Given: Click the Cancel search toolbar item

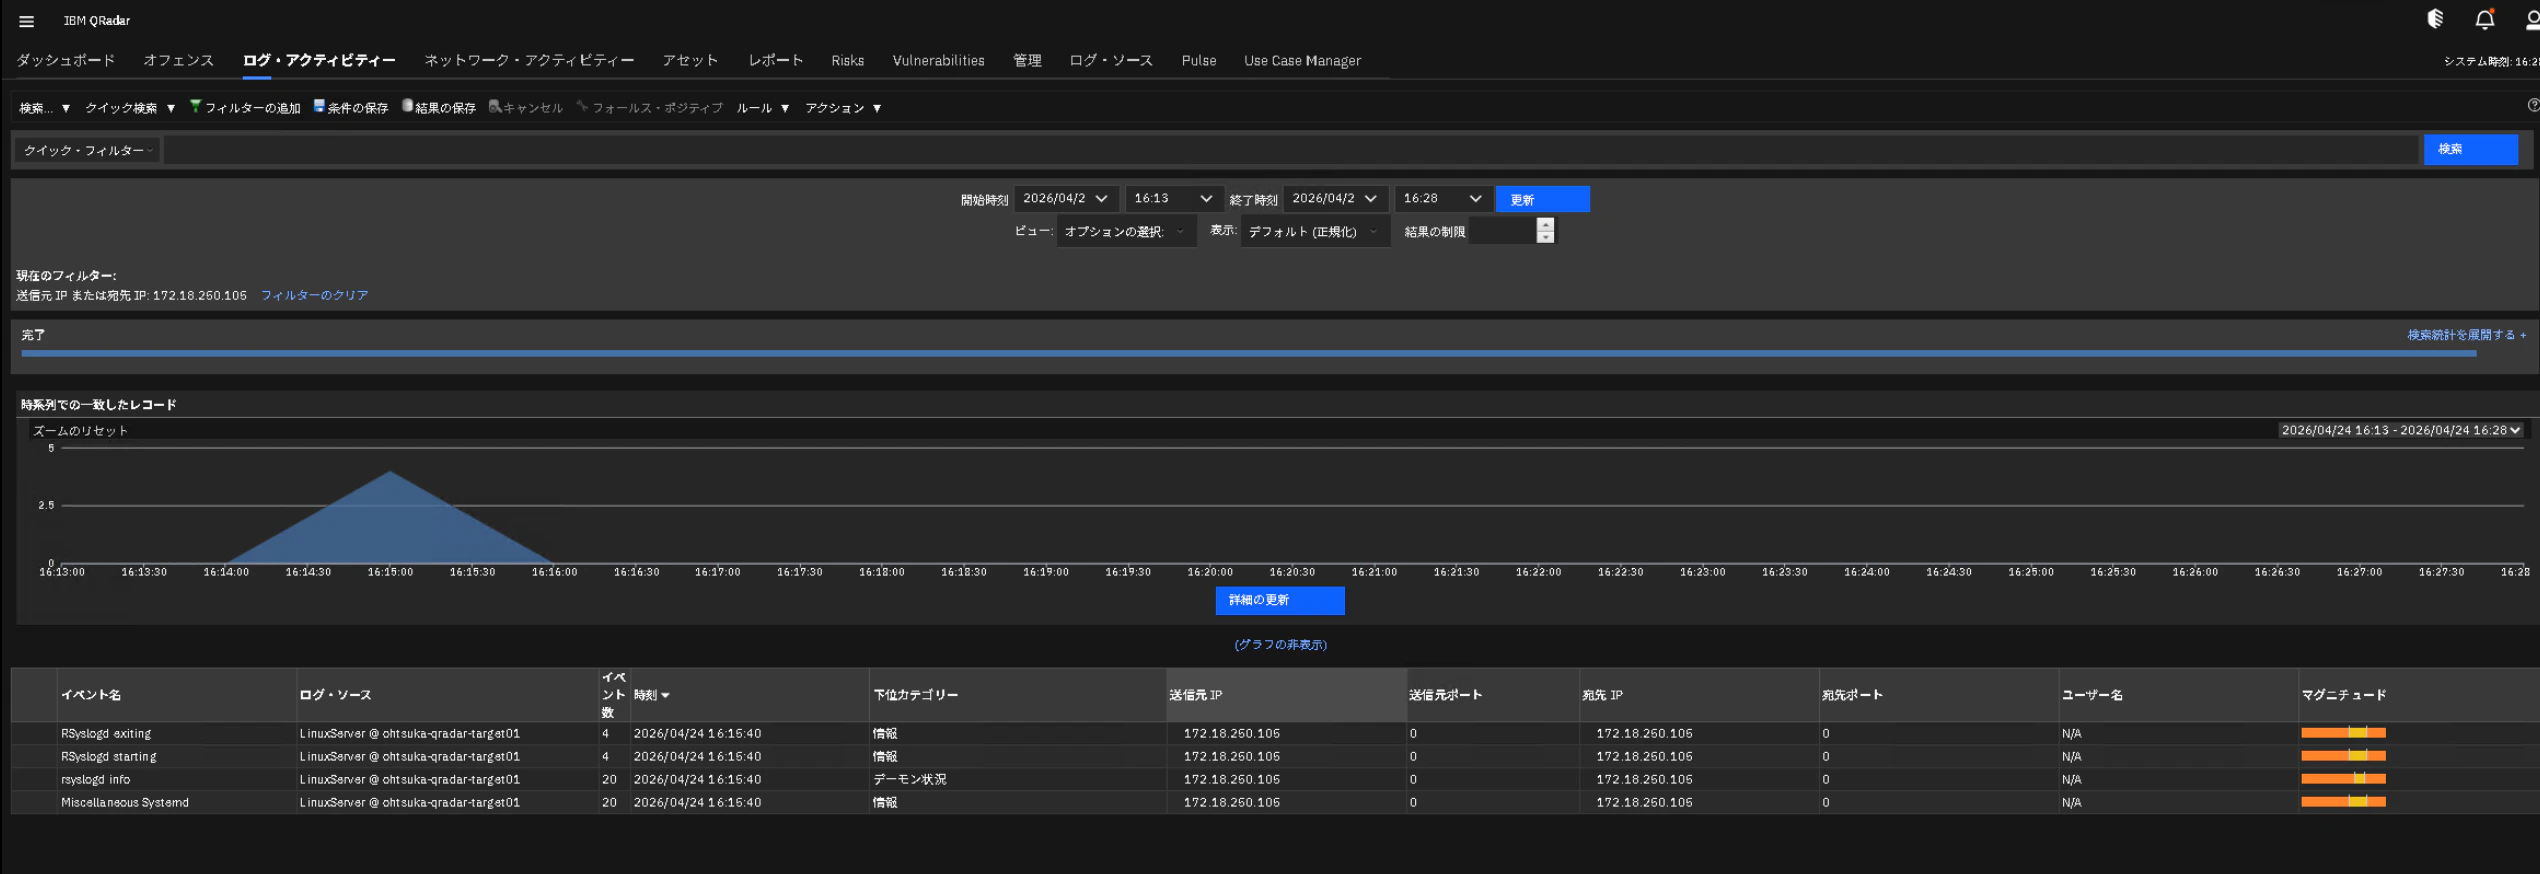Looking at the screenshot, I should point(526,108).
